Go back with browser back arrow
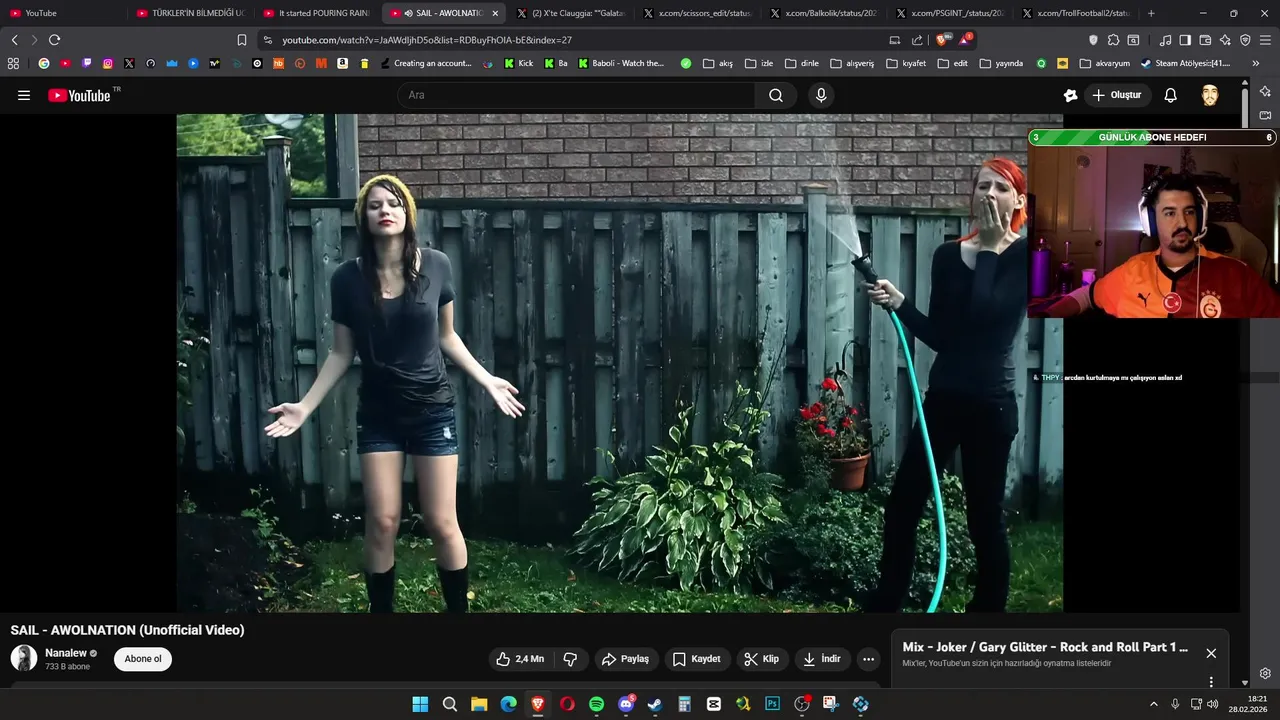 pyautogui.click(x=14, y=40)
